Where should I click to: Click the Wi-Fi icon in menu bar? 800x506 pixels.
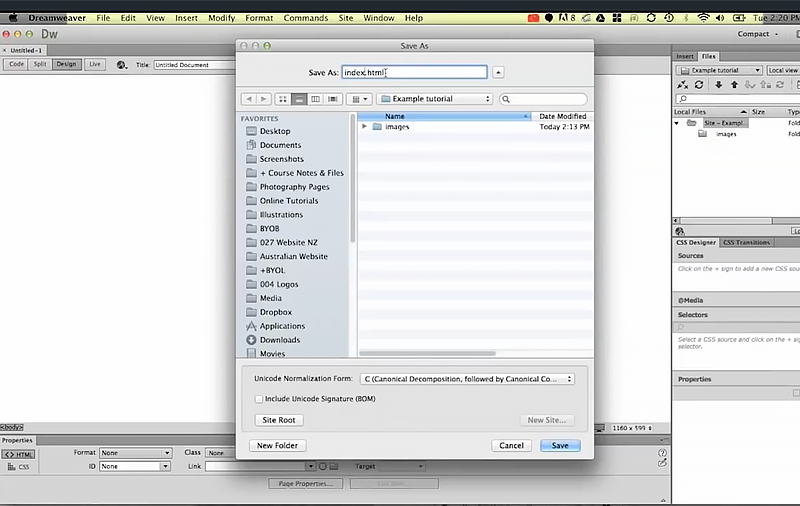pos(704,18)
